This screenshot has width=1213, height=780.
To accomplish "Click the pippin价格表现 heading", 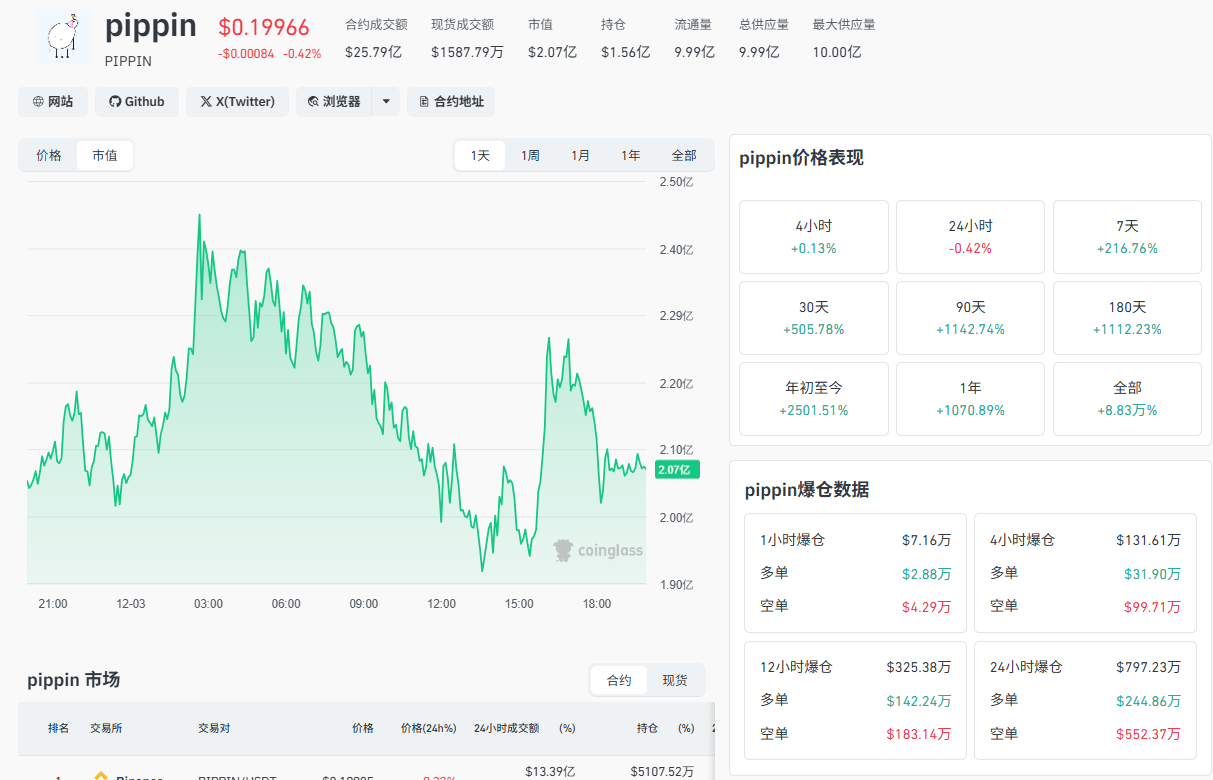I will 801,158.
